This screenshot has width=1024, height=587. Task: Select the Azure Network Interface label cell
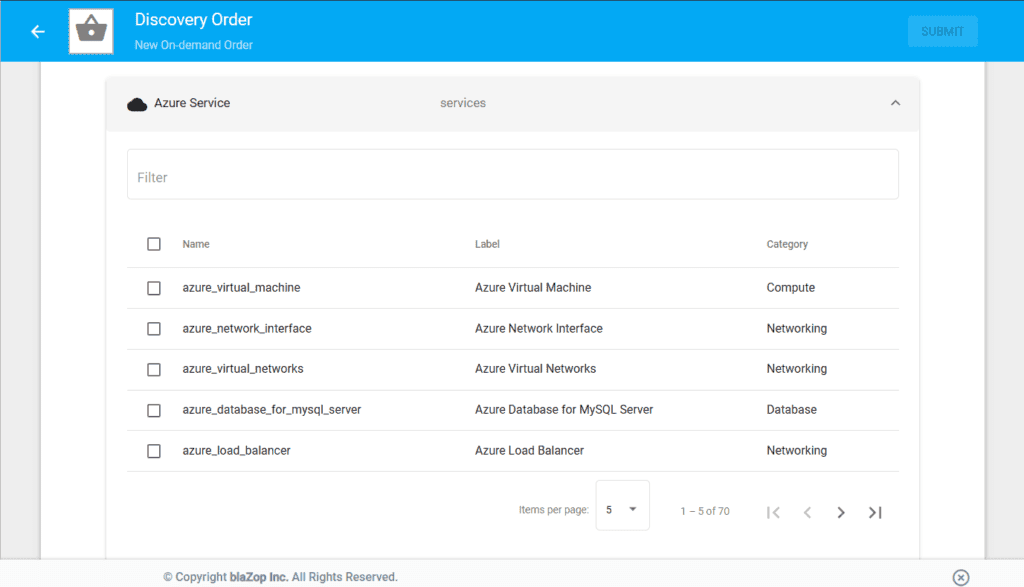(539, 328)
